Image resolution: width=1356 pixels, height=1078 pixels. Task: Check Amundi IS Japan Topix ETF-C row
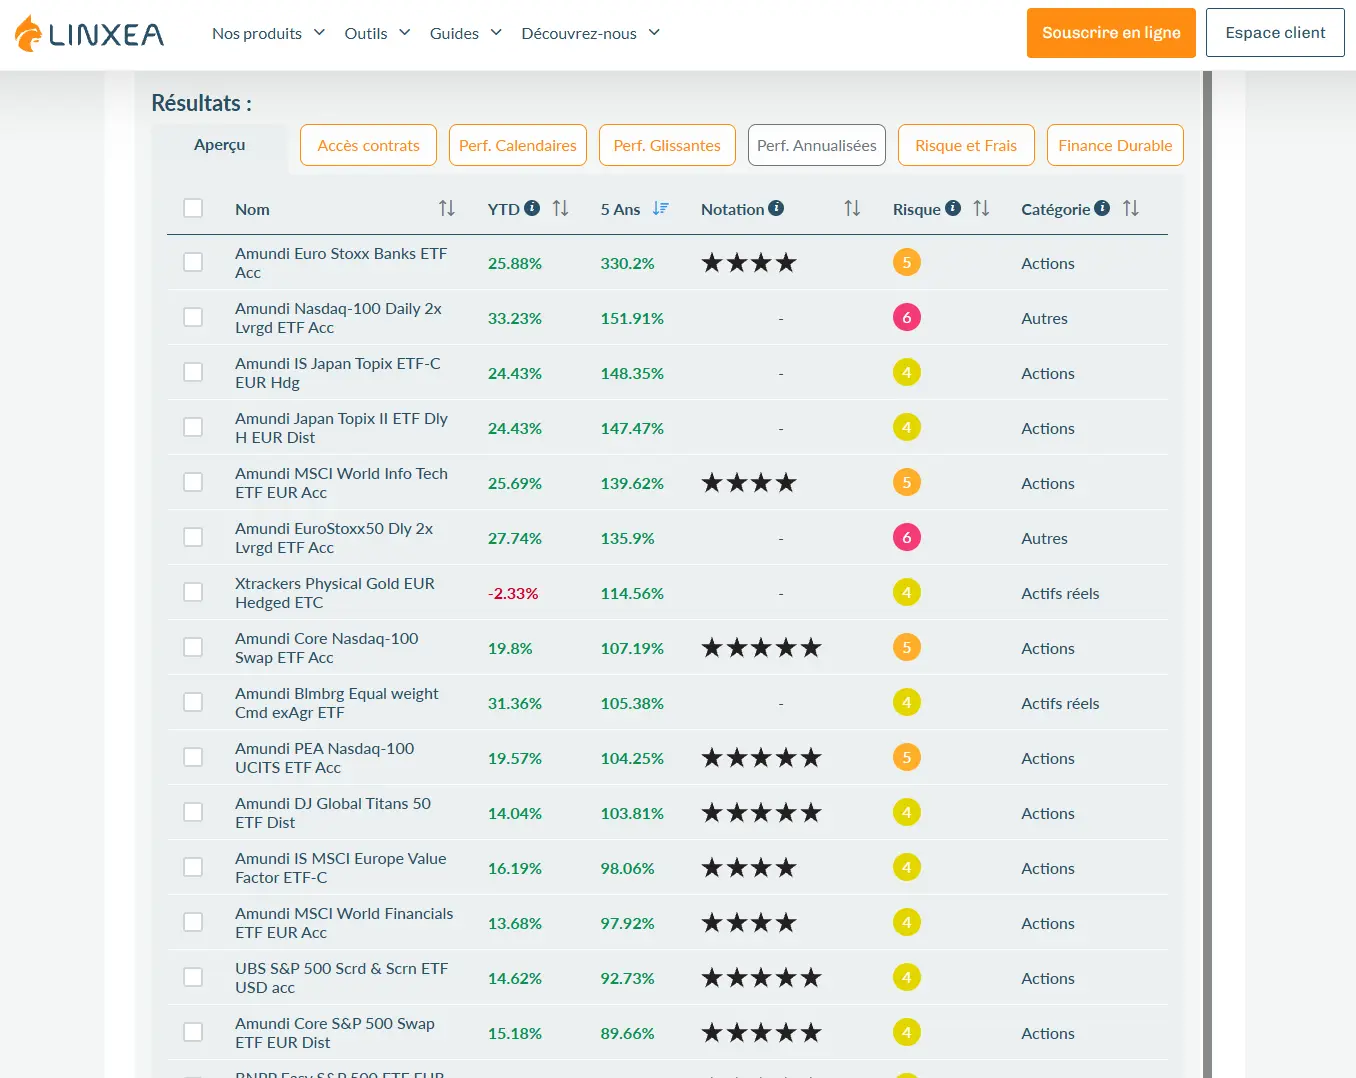[193, 372]
